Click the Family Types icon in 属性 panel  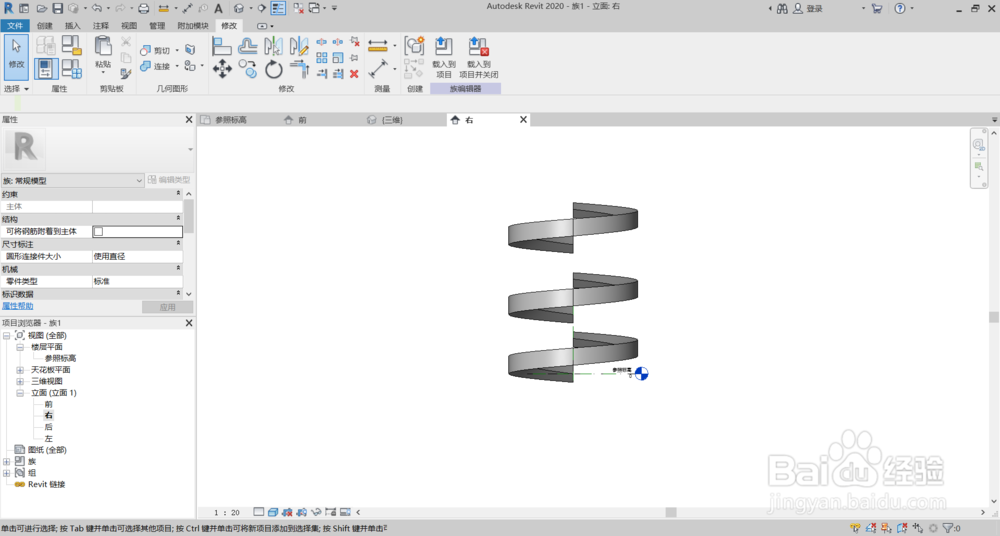(71, 68)
